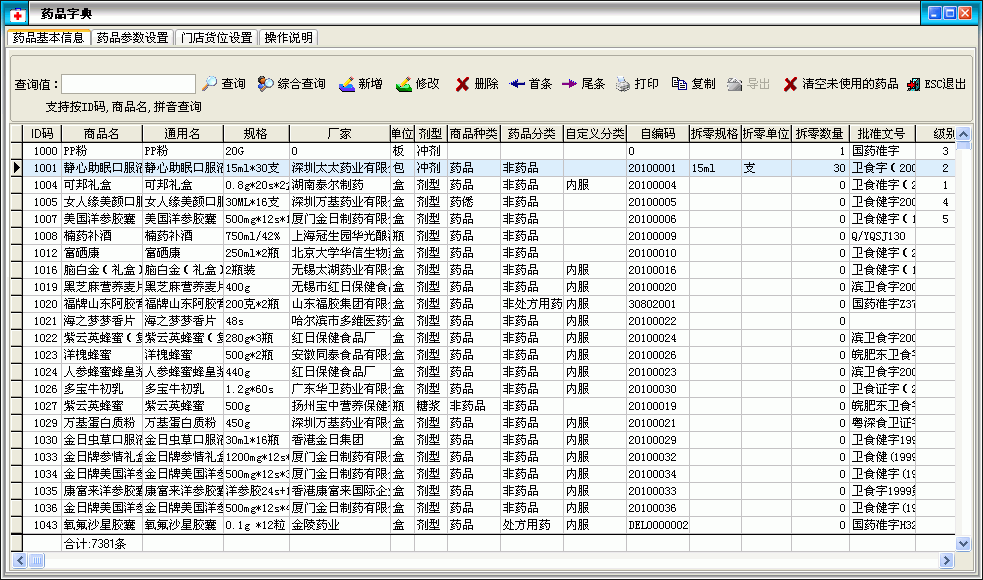
Task: Click the row indicator arrow for row 1001
Action: [17, 168]
